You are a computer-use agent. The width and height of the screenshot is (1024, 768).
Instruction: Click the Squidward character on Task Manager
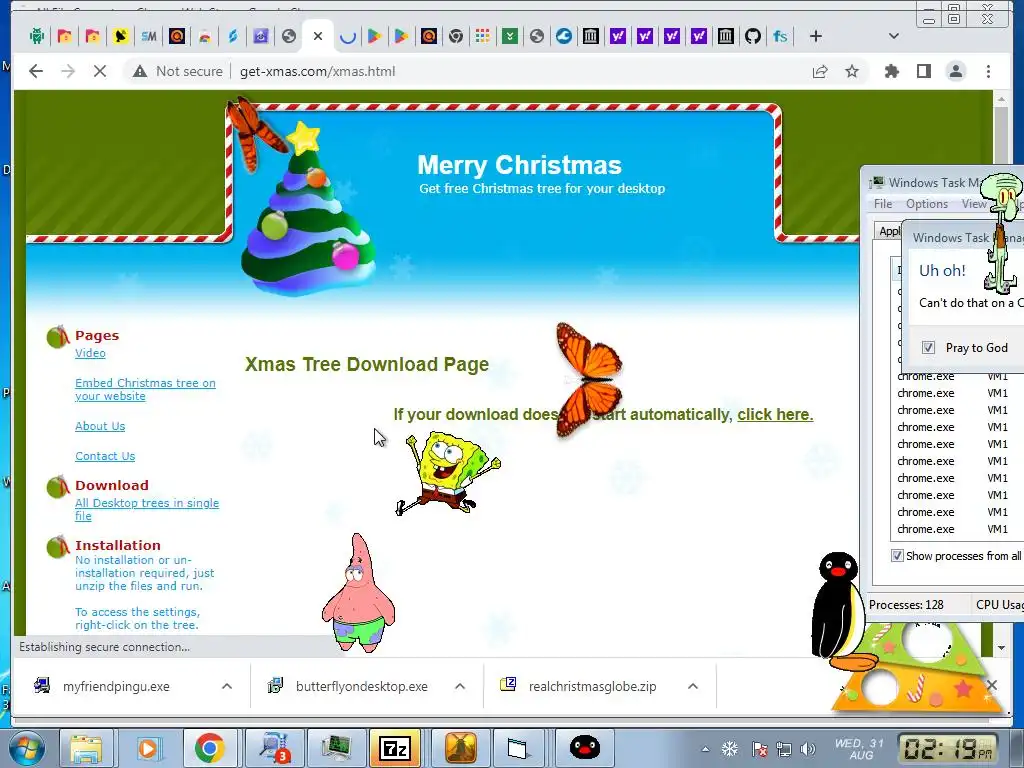[x=1002, y=232]
